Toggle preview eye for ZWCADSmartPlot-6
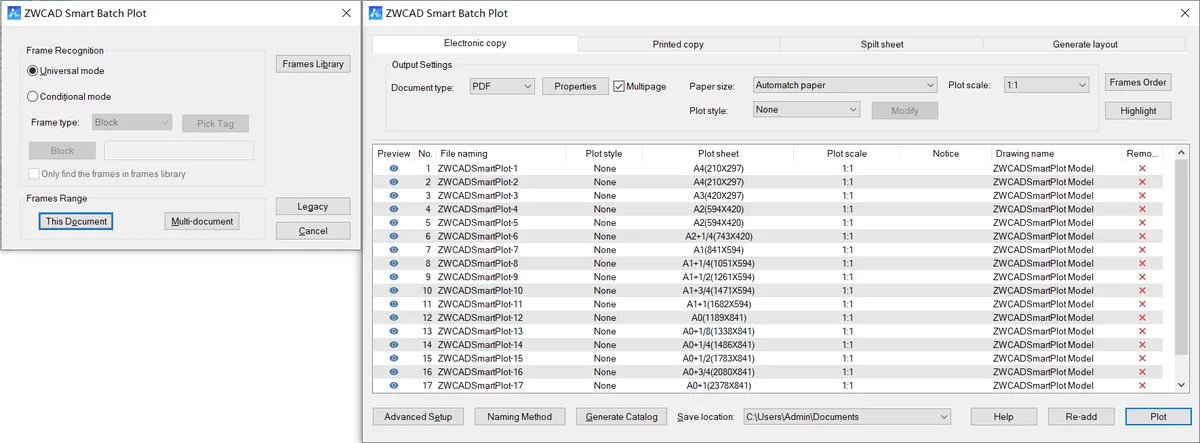1200x443 pixels. (394, 236)
